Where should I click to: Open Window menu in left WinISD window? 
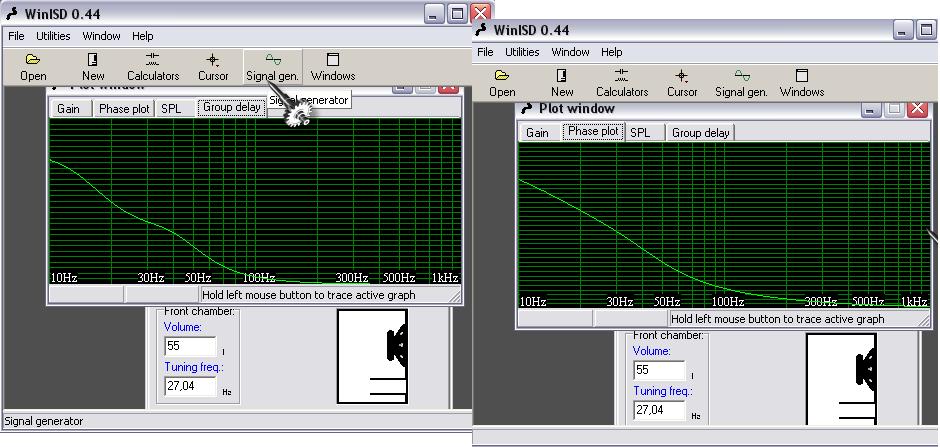(x=101, y=36)
